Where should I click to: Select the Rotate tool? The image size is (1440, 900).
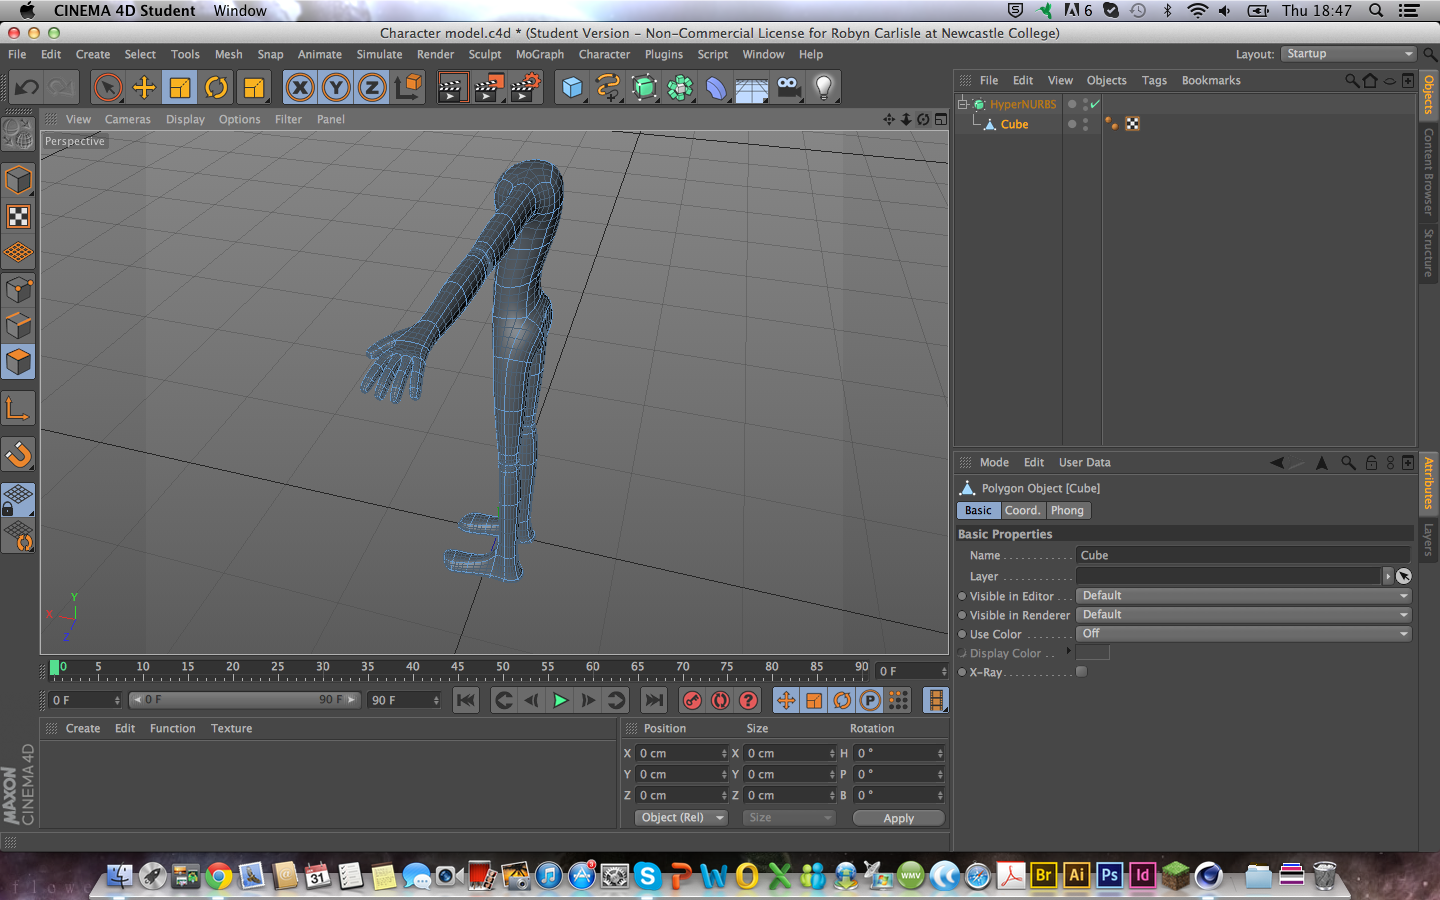216,88
